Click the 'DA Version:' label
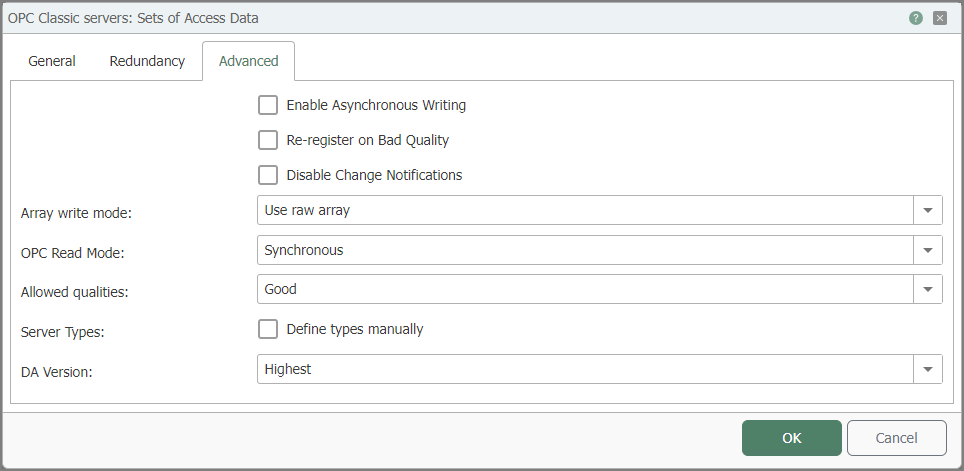The width and height of the screenshot is (964, 471). [x=57, y=371]
